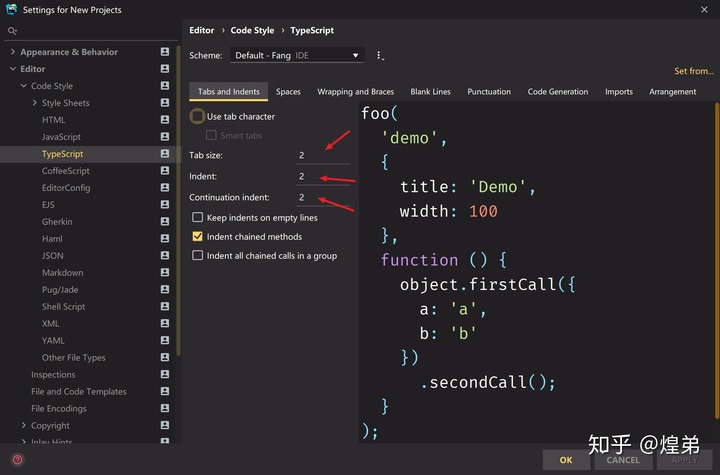This screenshot has height=475, width=720.
Task: Select TypeScript in the settings tree
Action: (x=62, y=154)
